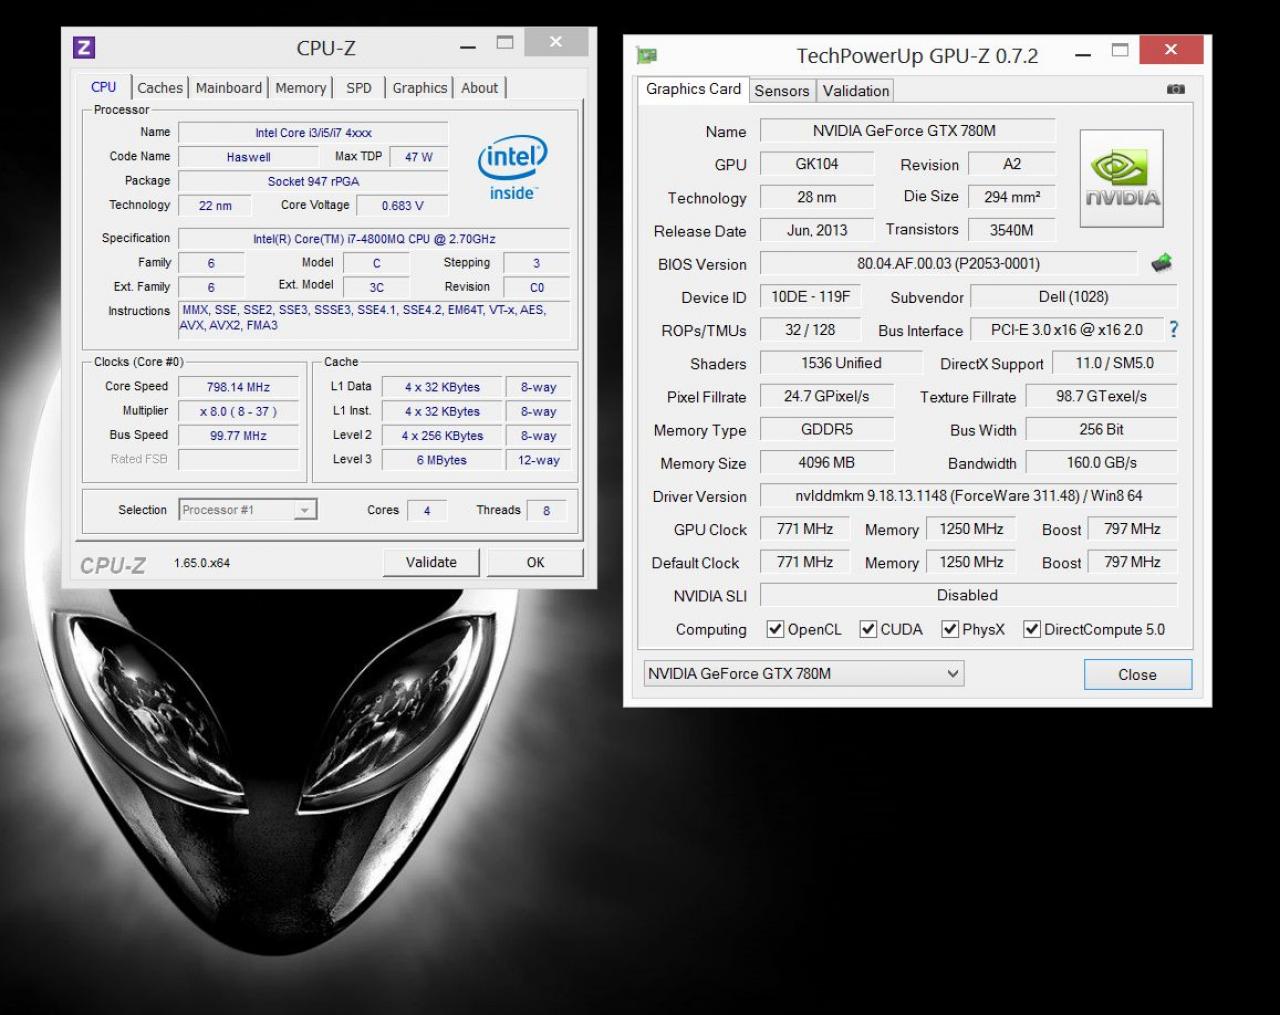Open the Graphics tab in CPU-Z
This screenshot has width=1280, height=1015.
coord(420,88)
